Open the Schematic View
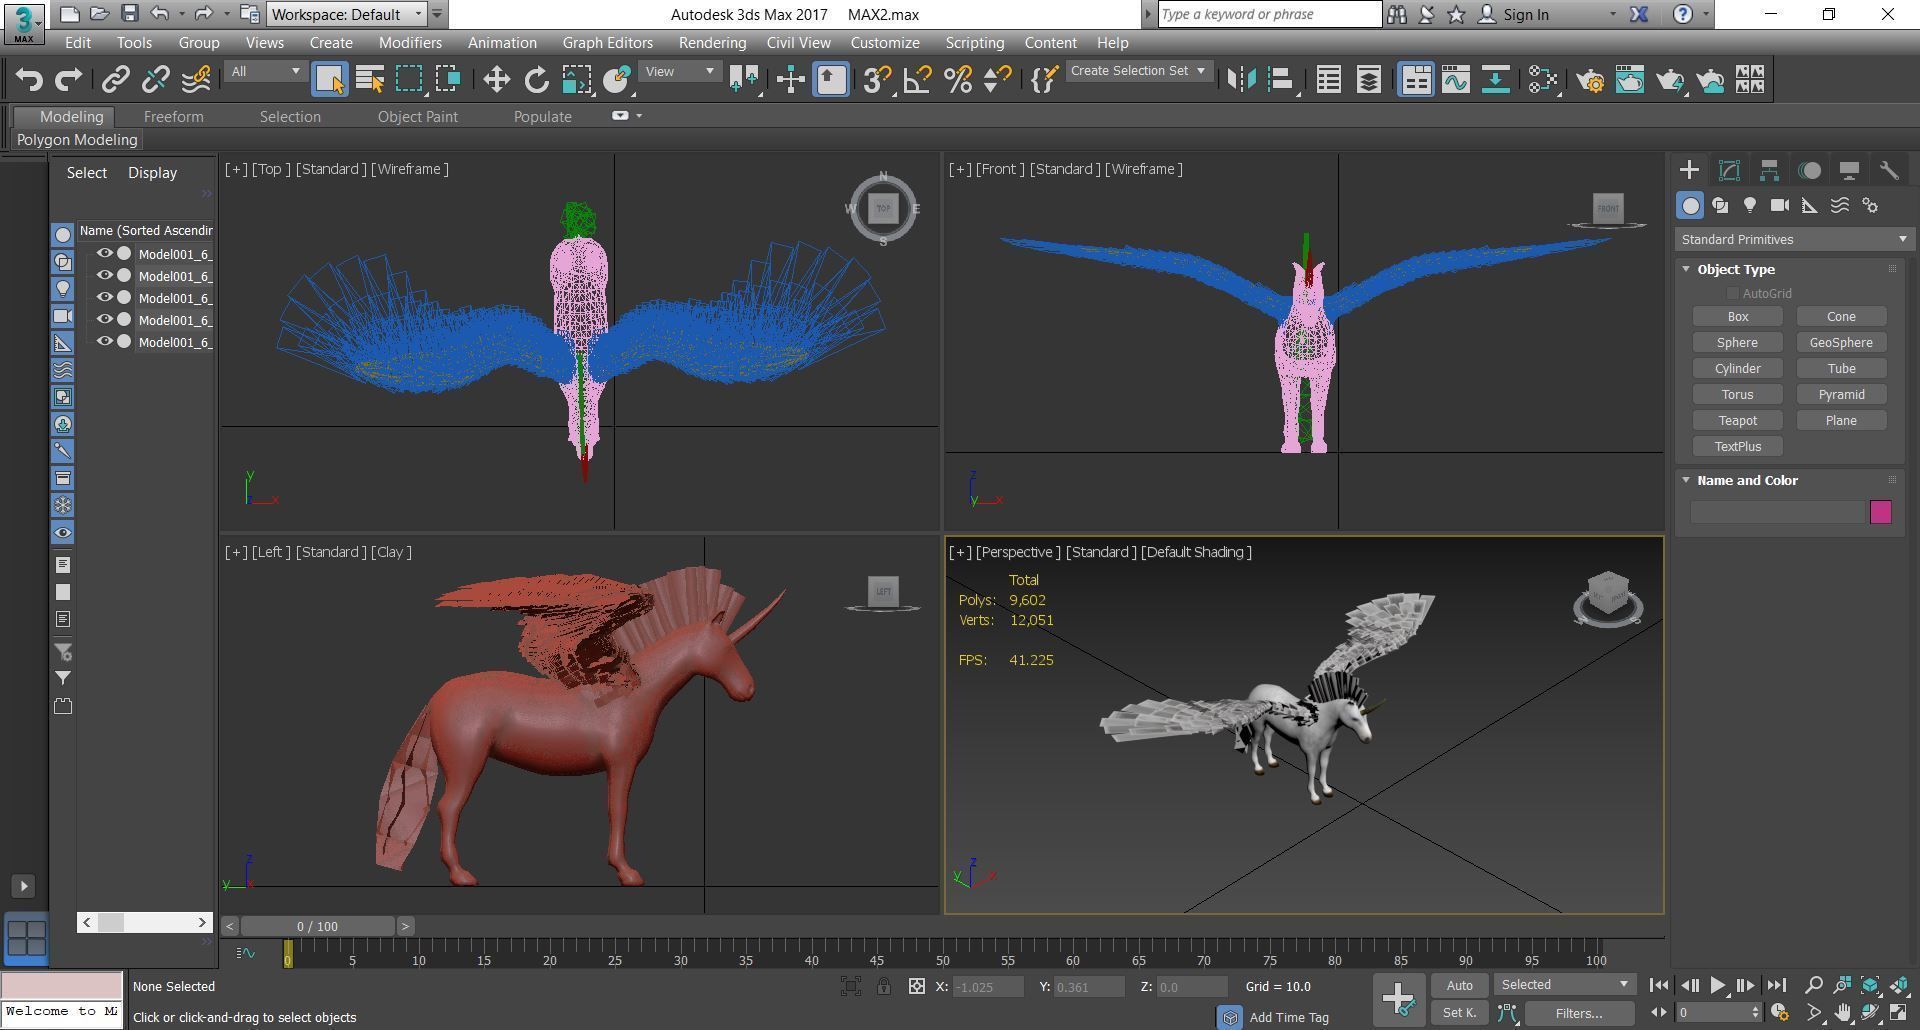This screenshot has height=1030, width=1920. (1496, 80)
